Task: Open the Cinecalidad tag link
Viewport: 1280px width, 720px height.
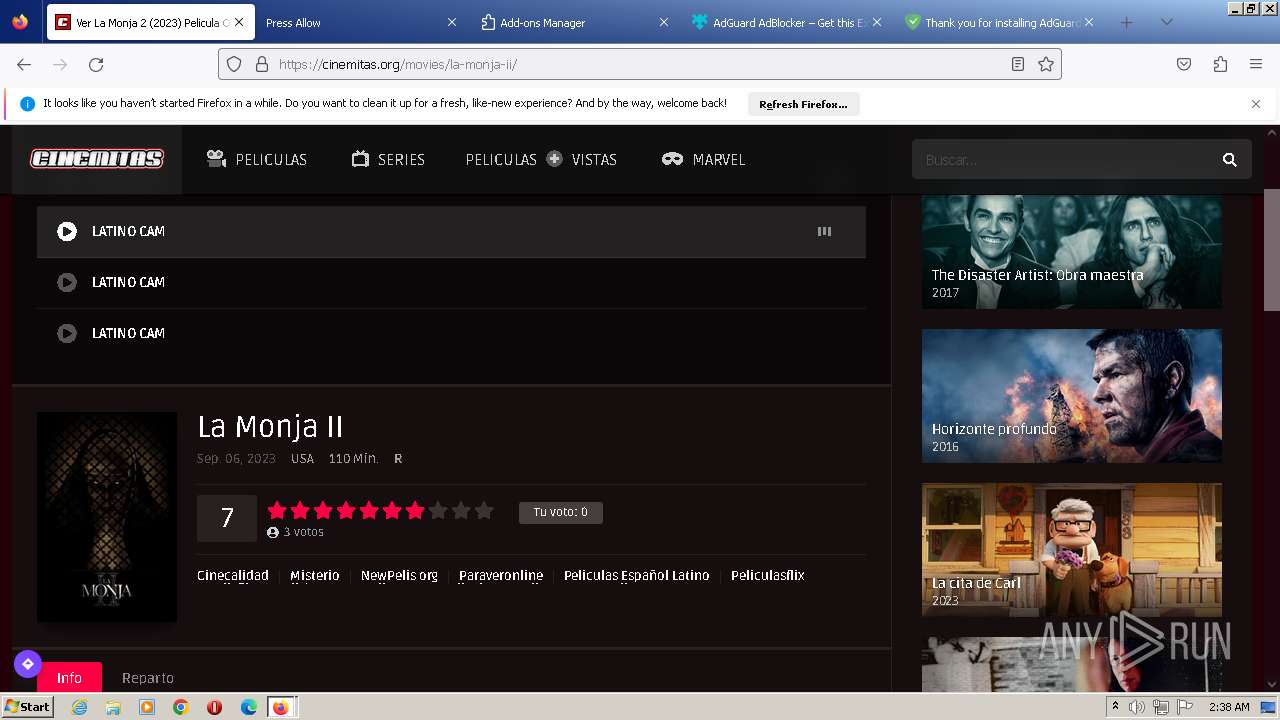Action: [x=233, y=575]
